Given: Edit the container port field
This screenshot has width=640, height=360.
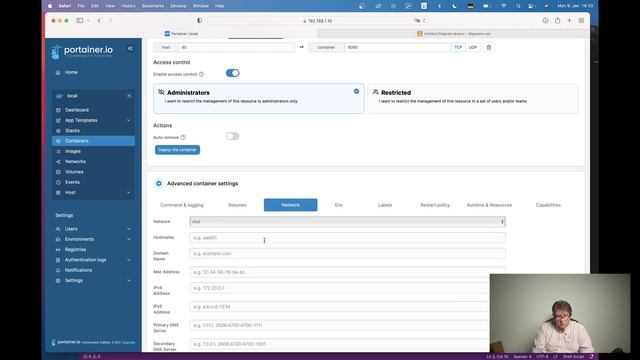Looking at the screenshot, I should [x=397, y=47].
